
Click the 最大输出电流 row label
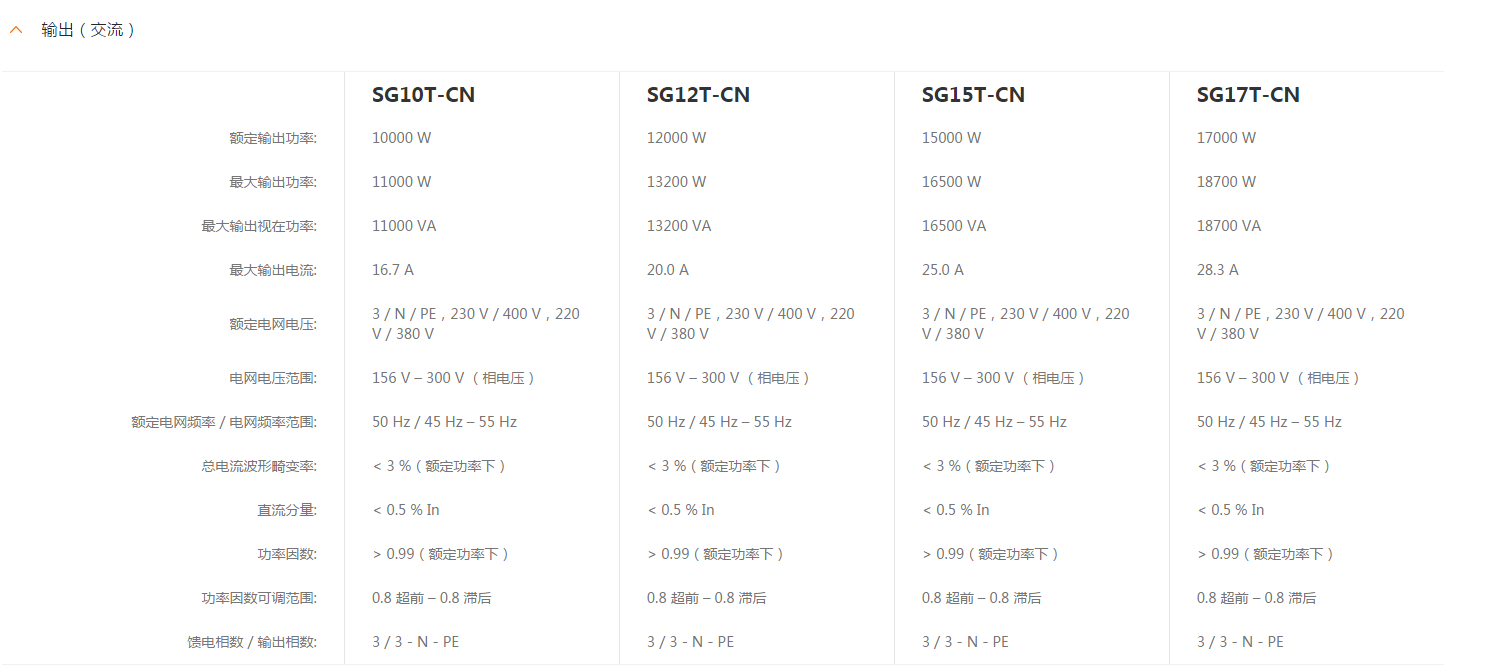(x=273, y=270)
